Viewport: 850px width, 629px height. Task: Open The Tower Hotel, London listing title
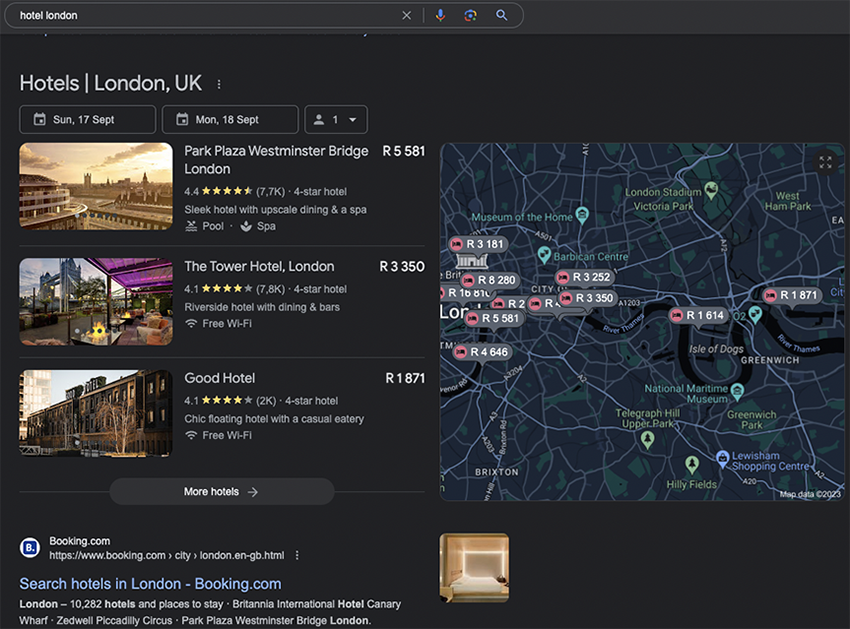pos(259,266)
